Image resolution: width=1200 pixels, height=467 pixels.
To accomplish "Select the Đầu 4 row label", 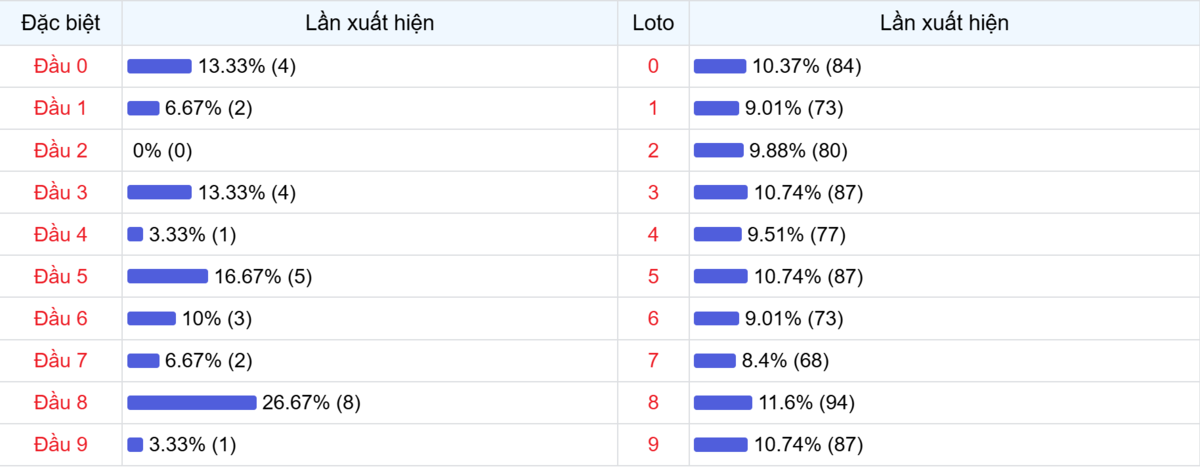I will coord(61,234).
